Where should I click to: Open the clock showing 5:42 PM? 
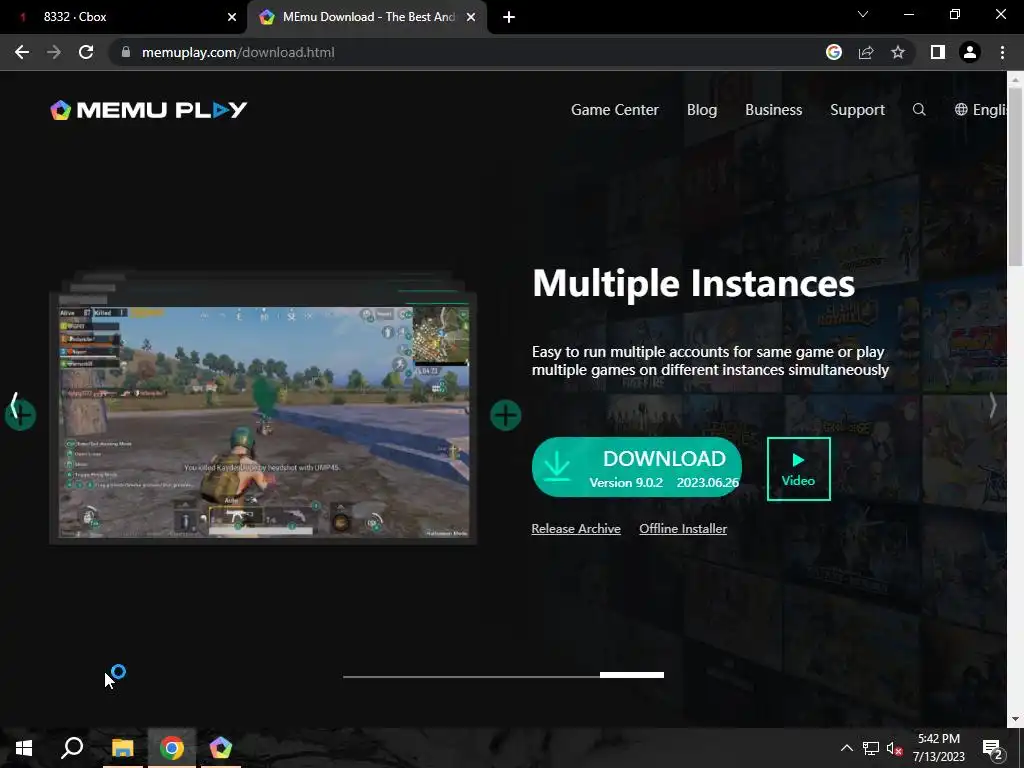coord(938,748)
